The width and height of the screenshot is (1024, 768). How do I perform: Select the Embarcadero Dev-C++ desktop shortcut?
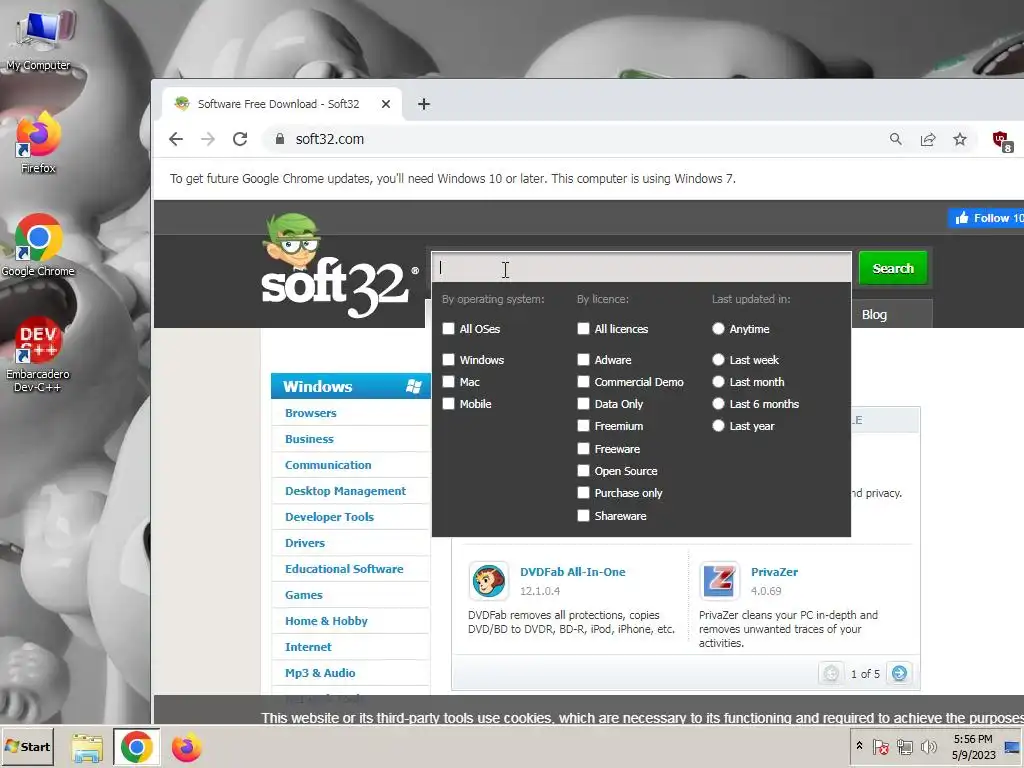pos(38,354)
